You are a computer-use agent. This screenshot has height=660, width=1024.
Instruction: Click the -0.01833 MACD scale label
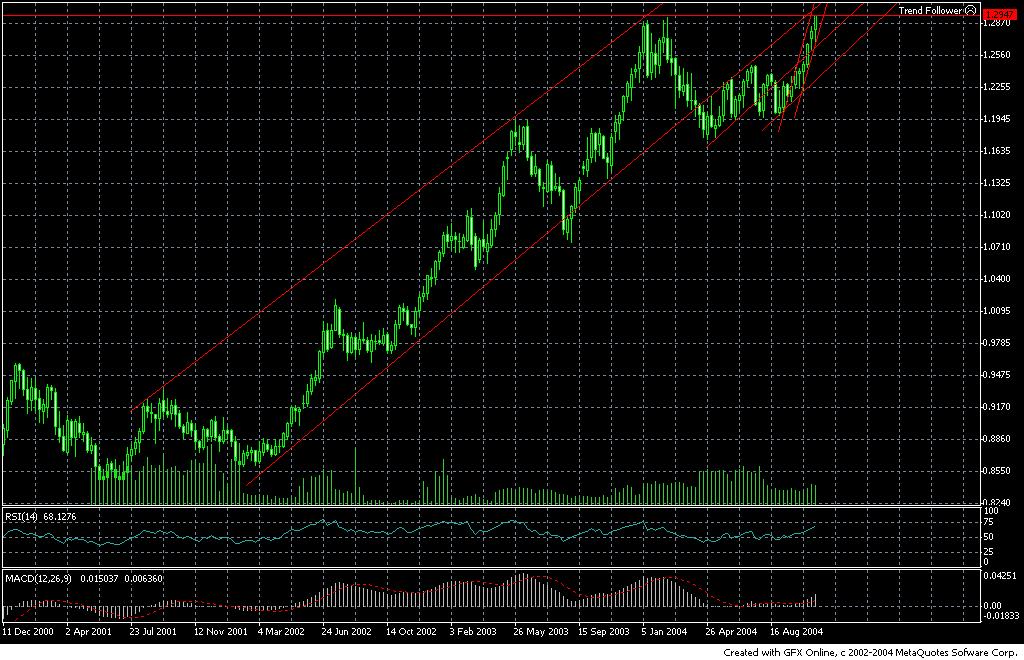(x=1001, y=616)
